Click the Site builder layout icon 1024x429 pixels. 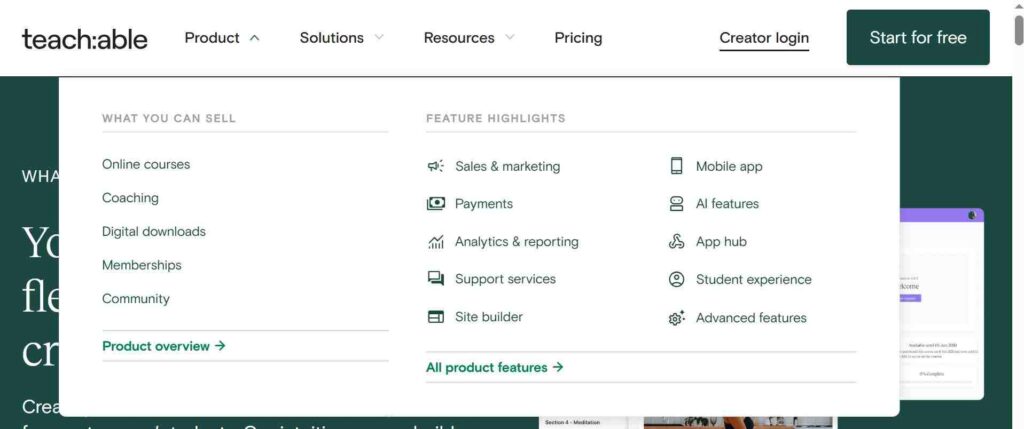[436, 317]
